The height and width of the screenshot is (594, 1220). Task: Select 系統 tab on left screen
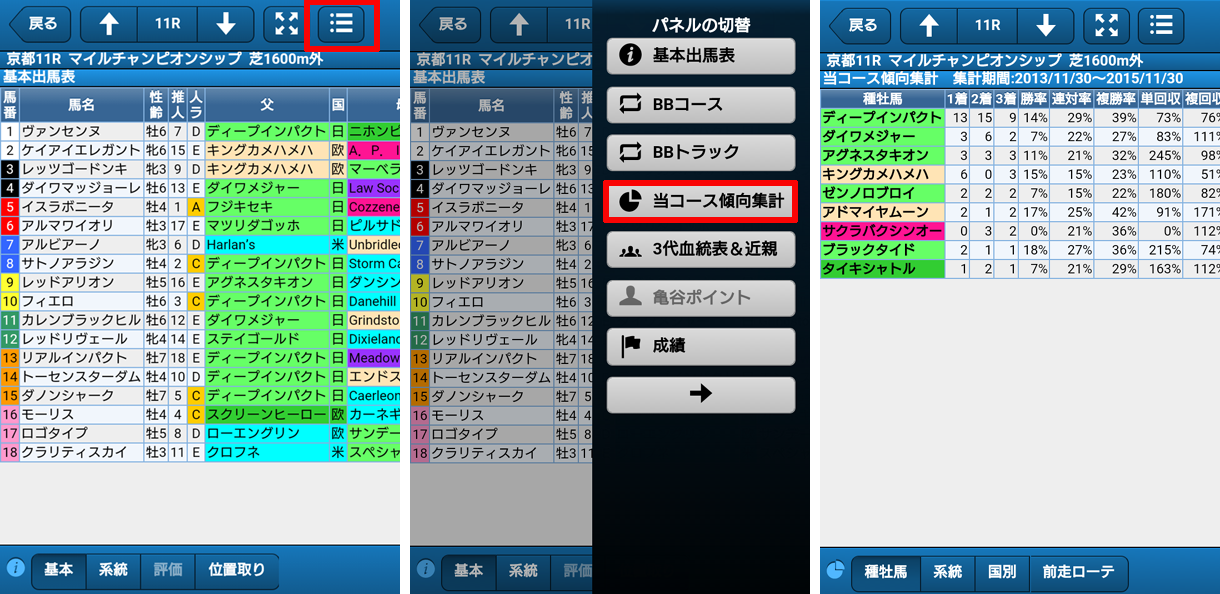click(113, 570)
